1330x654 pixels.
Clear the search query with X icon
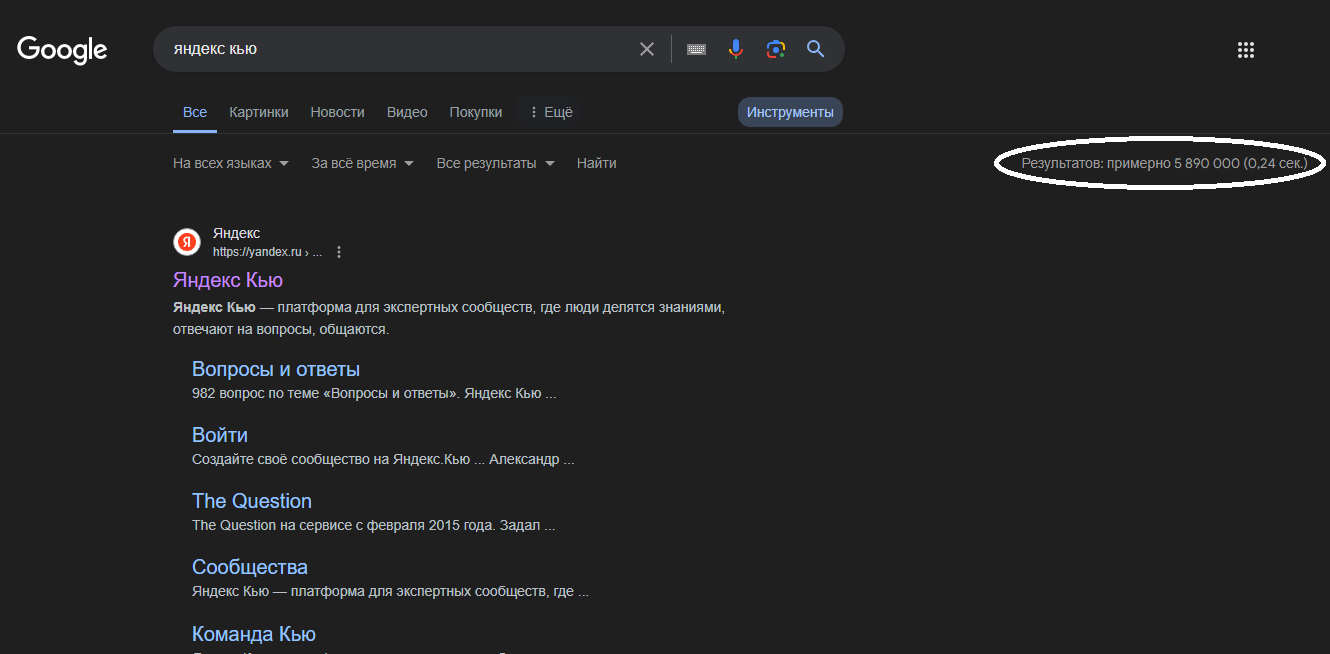click(x=647, y=49)
